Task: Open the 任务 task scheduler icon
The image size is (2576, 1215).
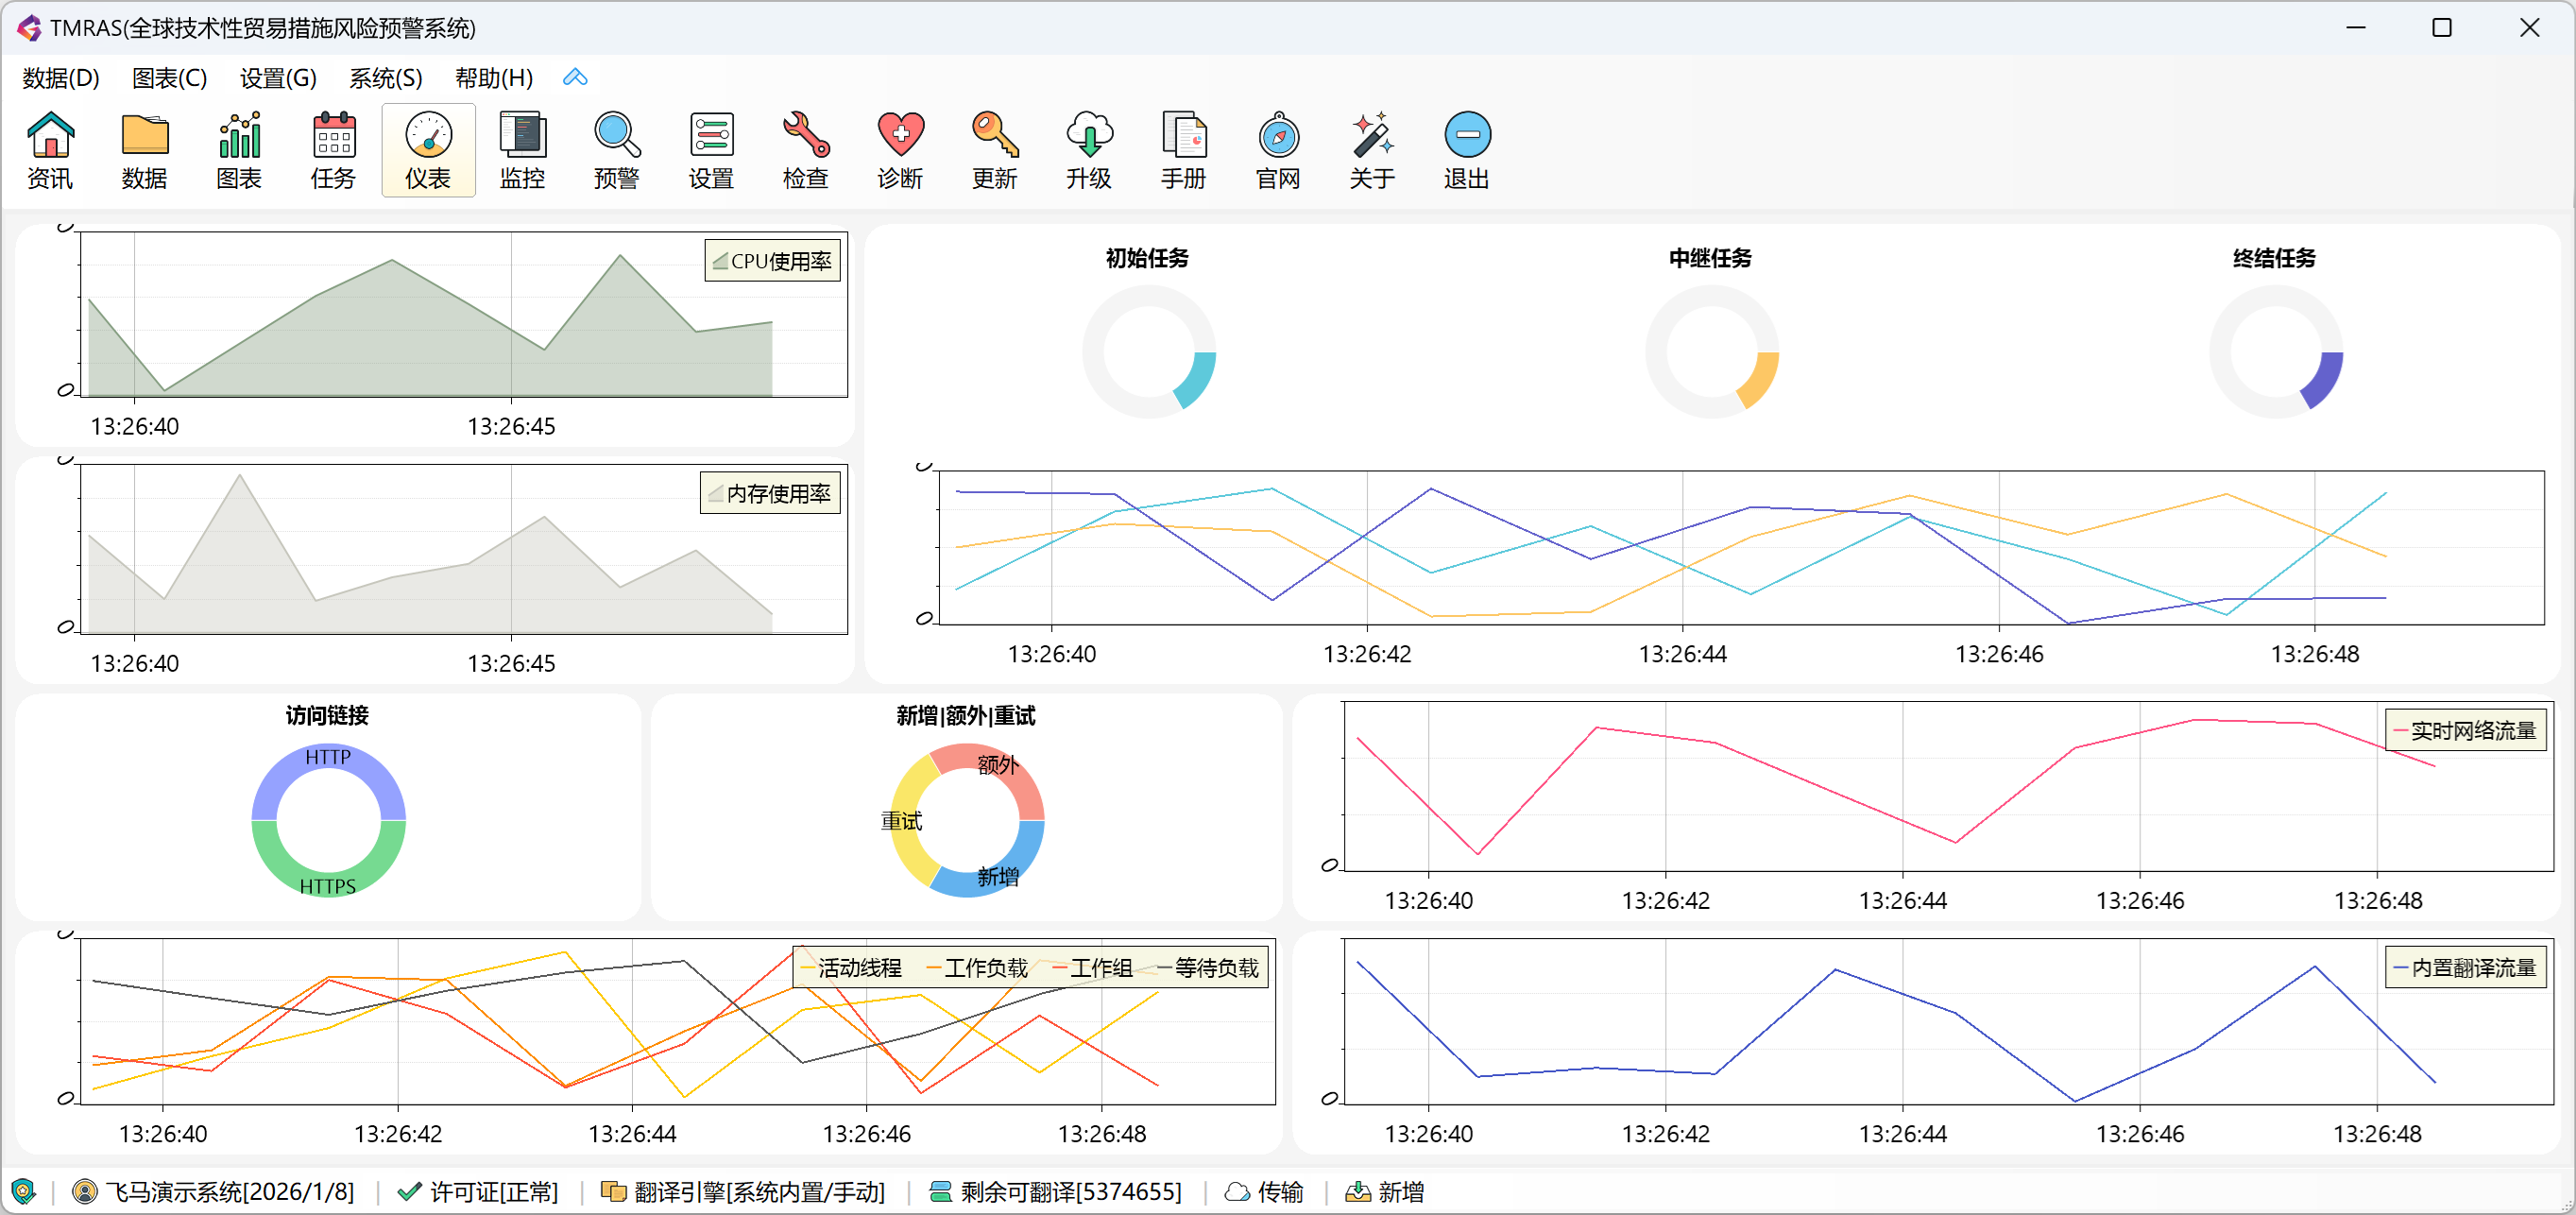Action: (332, 150)
